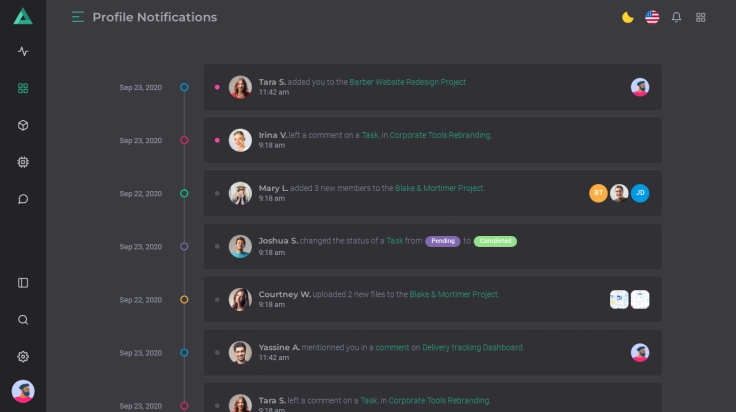736x412 pixels.
Task: Click the Delivery tracking Dashboard link
Action: (472, 347)
